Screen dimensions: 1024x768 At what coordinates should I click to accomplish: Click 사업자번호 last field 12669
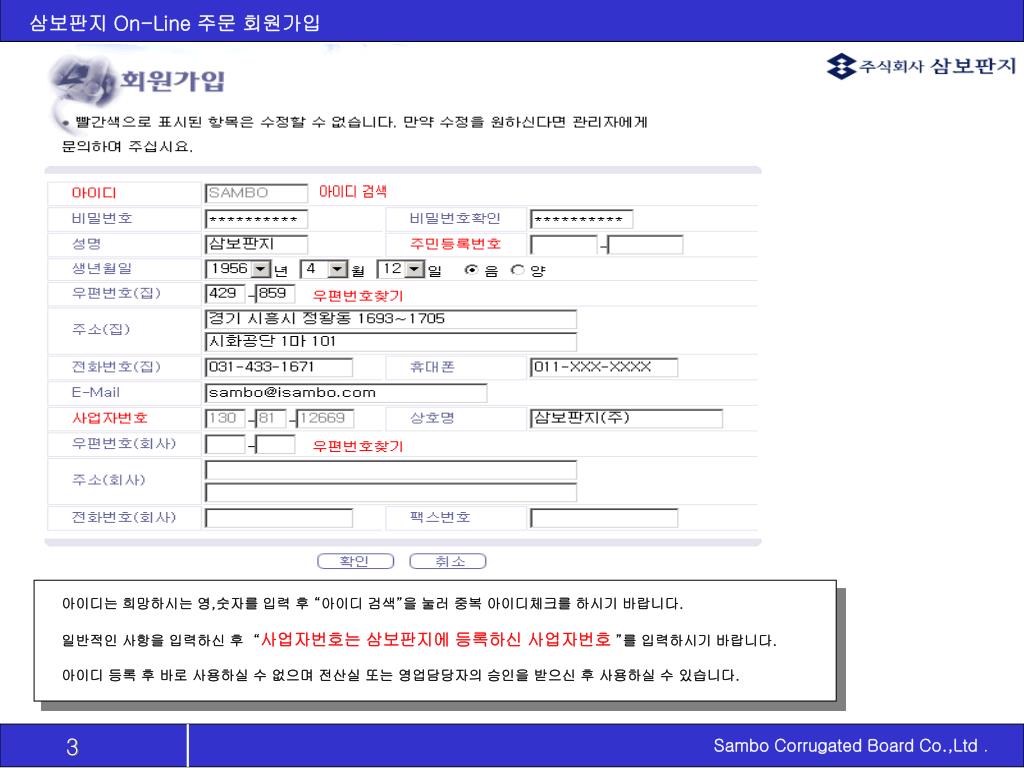point(325,419)
